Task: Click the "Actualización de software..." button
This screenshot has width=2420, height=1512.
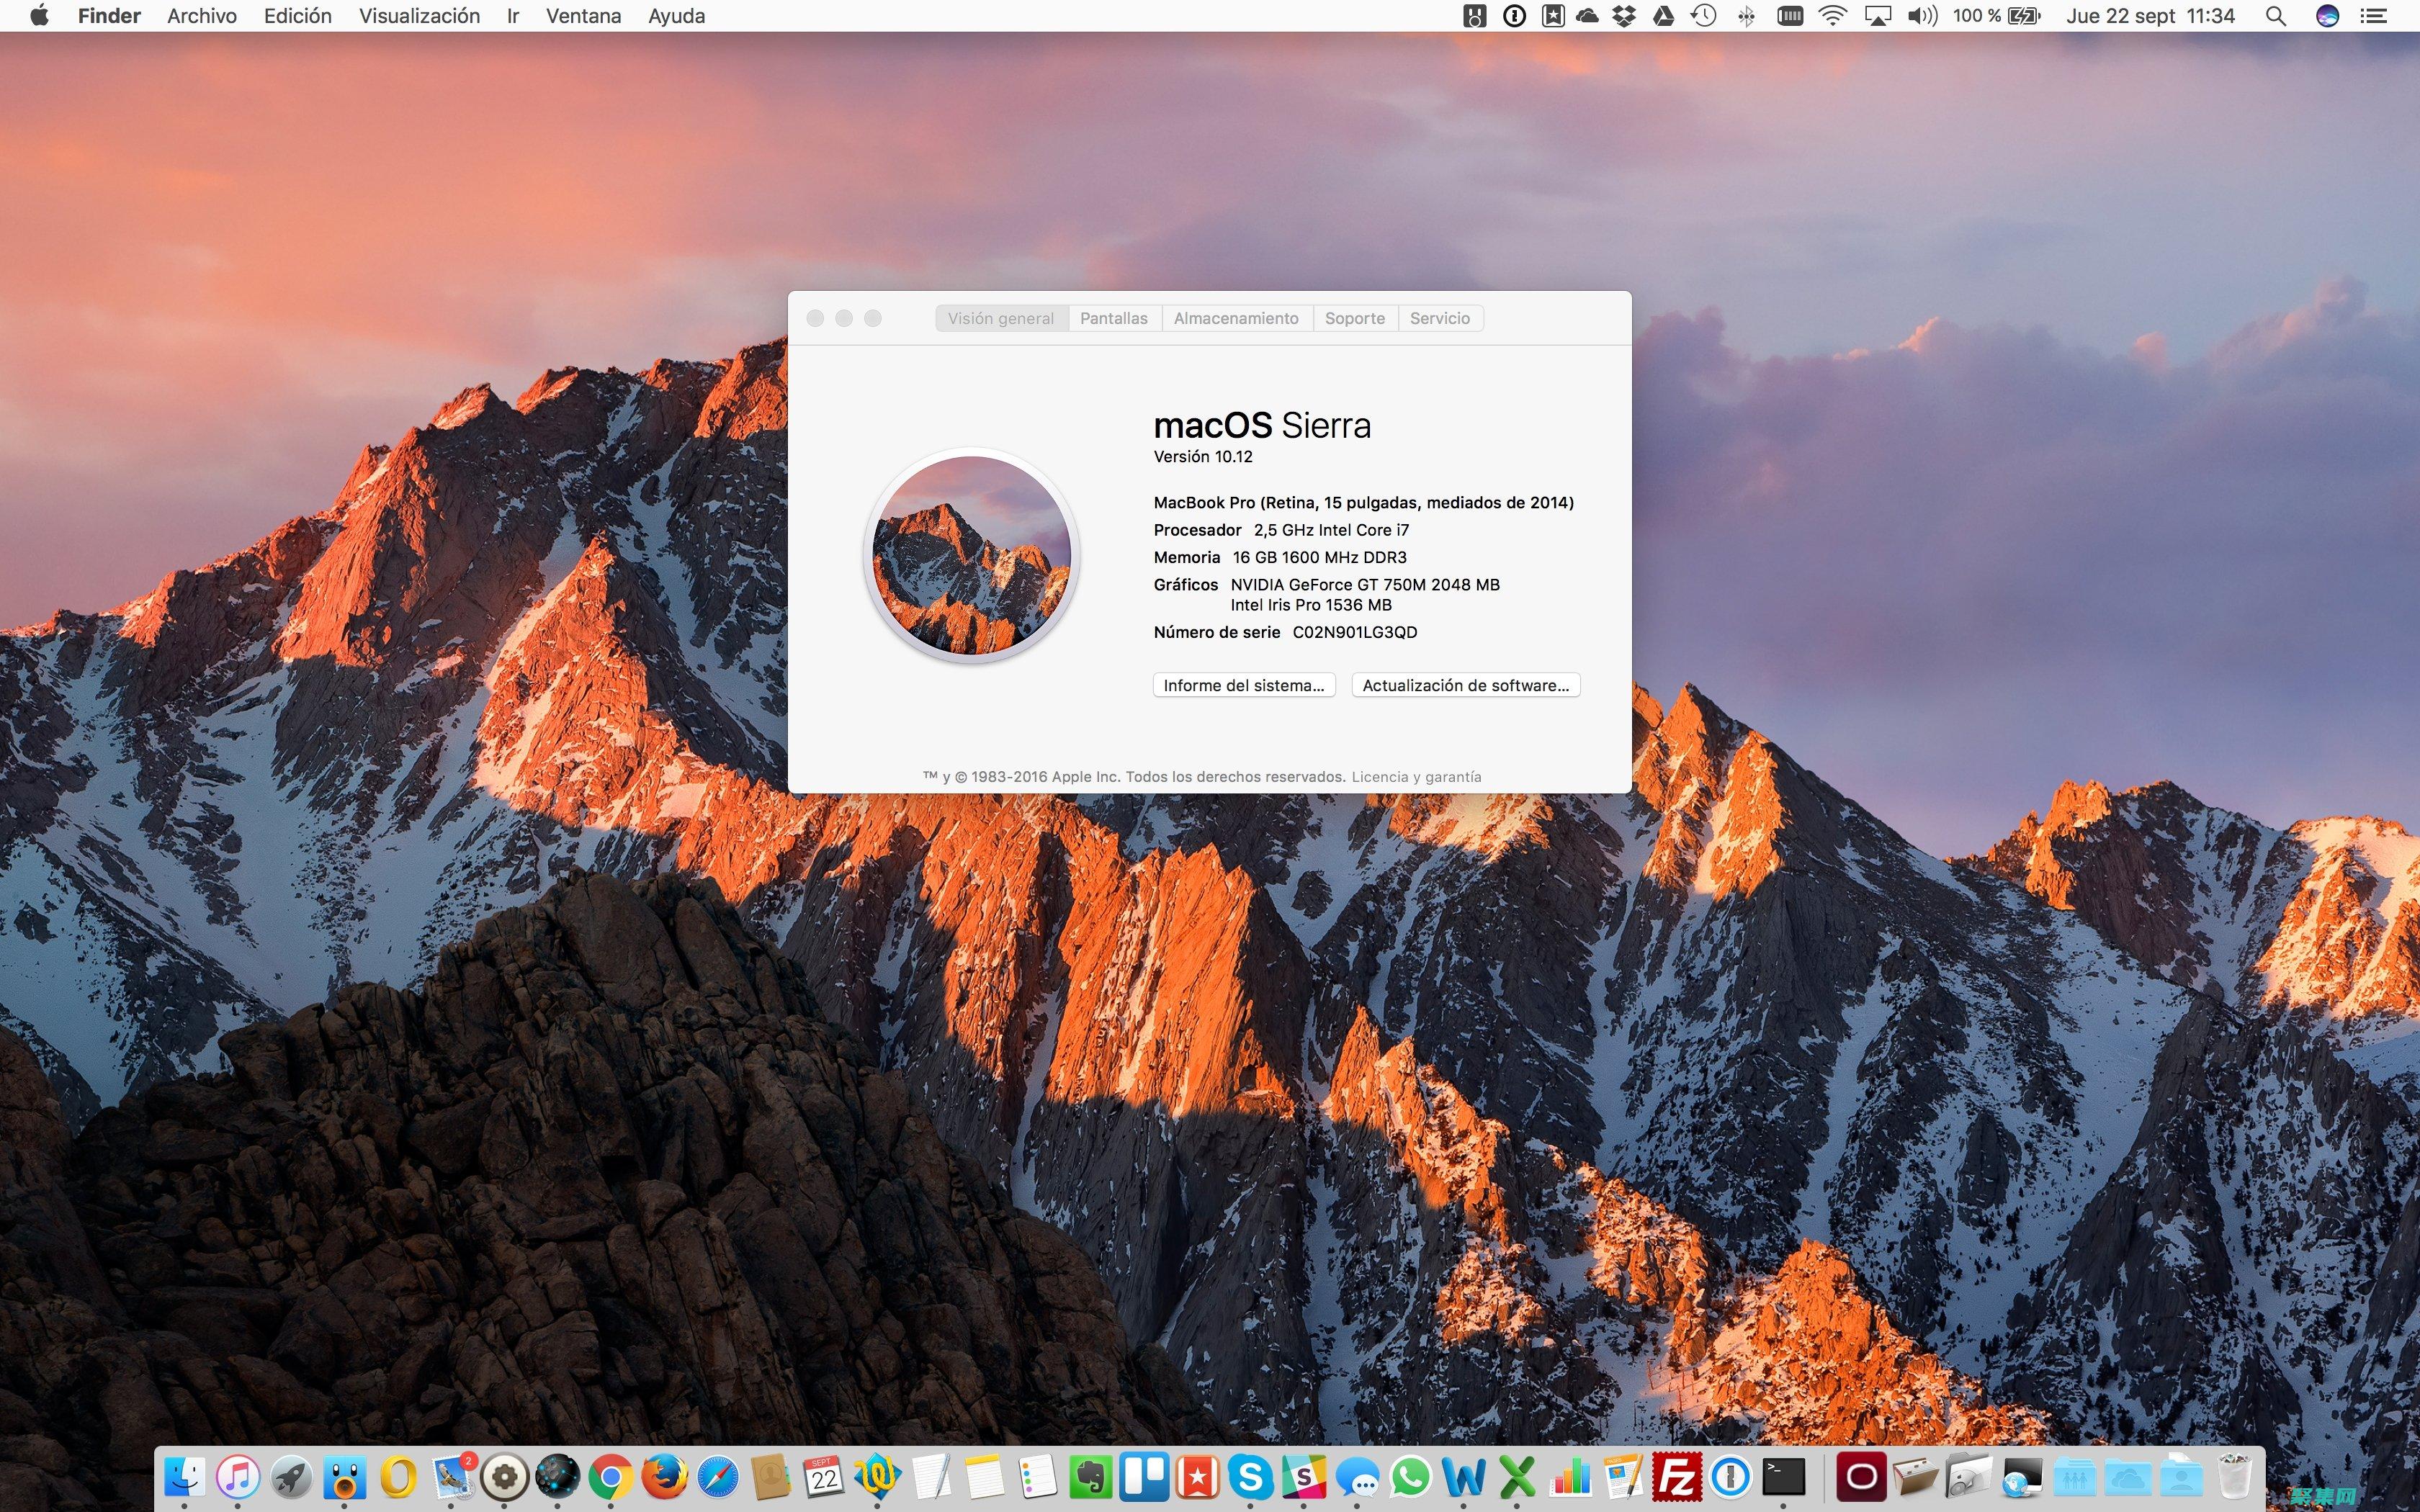Action: tap(1464, 685)
